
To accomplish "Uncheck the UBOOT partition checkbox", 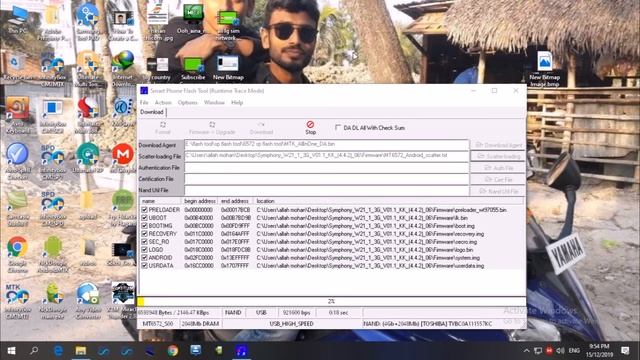I will [144, 218].
